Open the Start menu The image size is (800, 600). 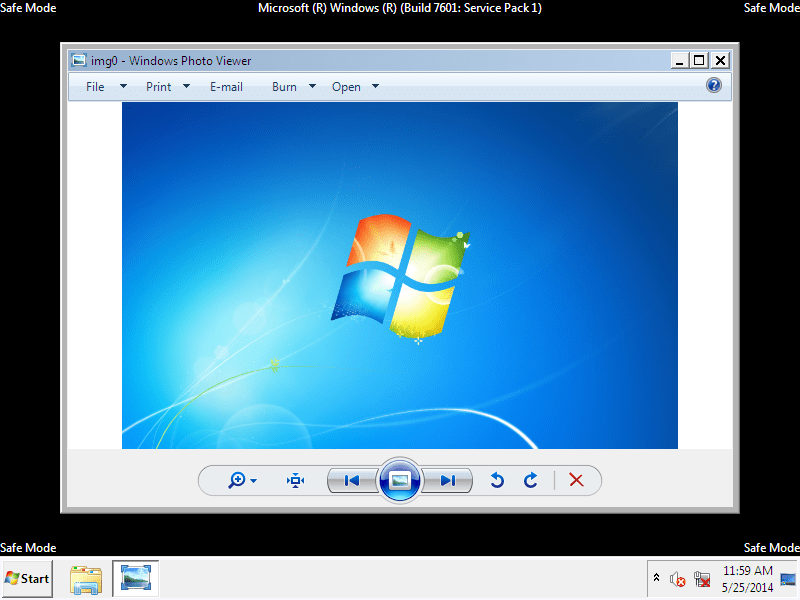[27, 579]
